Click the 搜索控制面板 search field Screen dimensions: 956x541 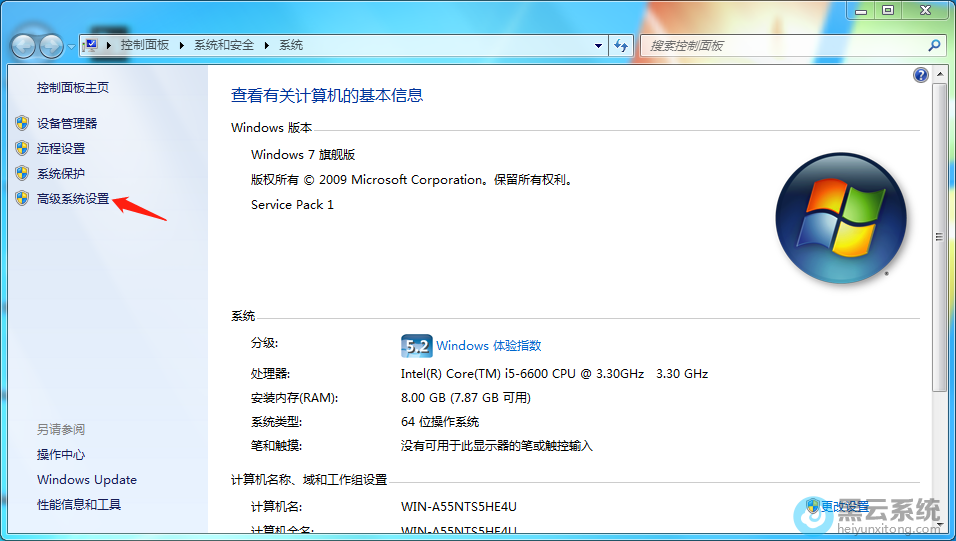click(x=780, y=46)
